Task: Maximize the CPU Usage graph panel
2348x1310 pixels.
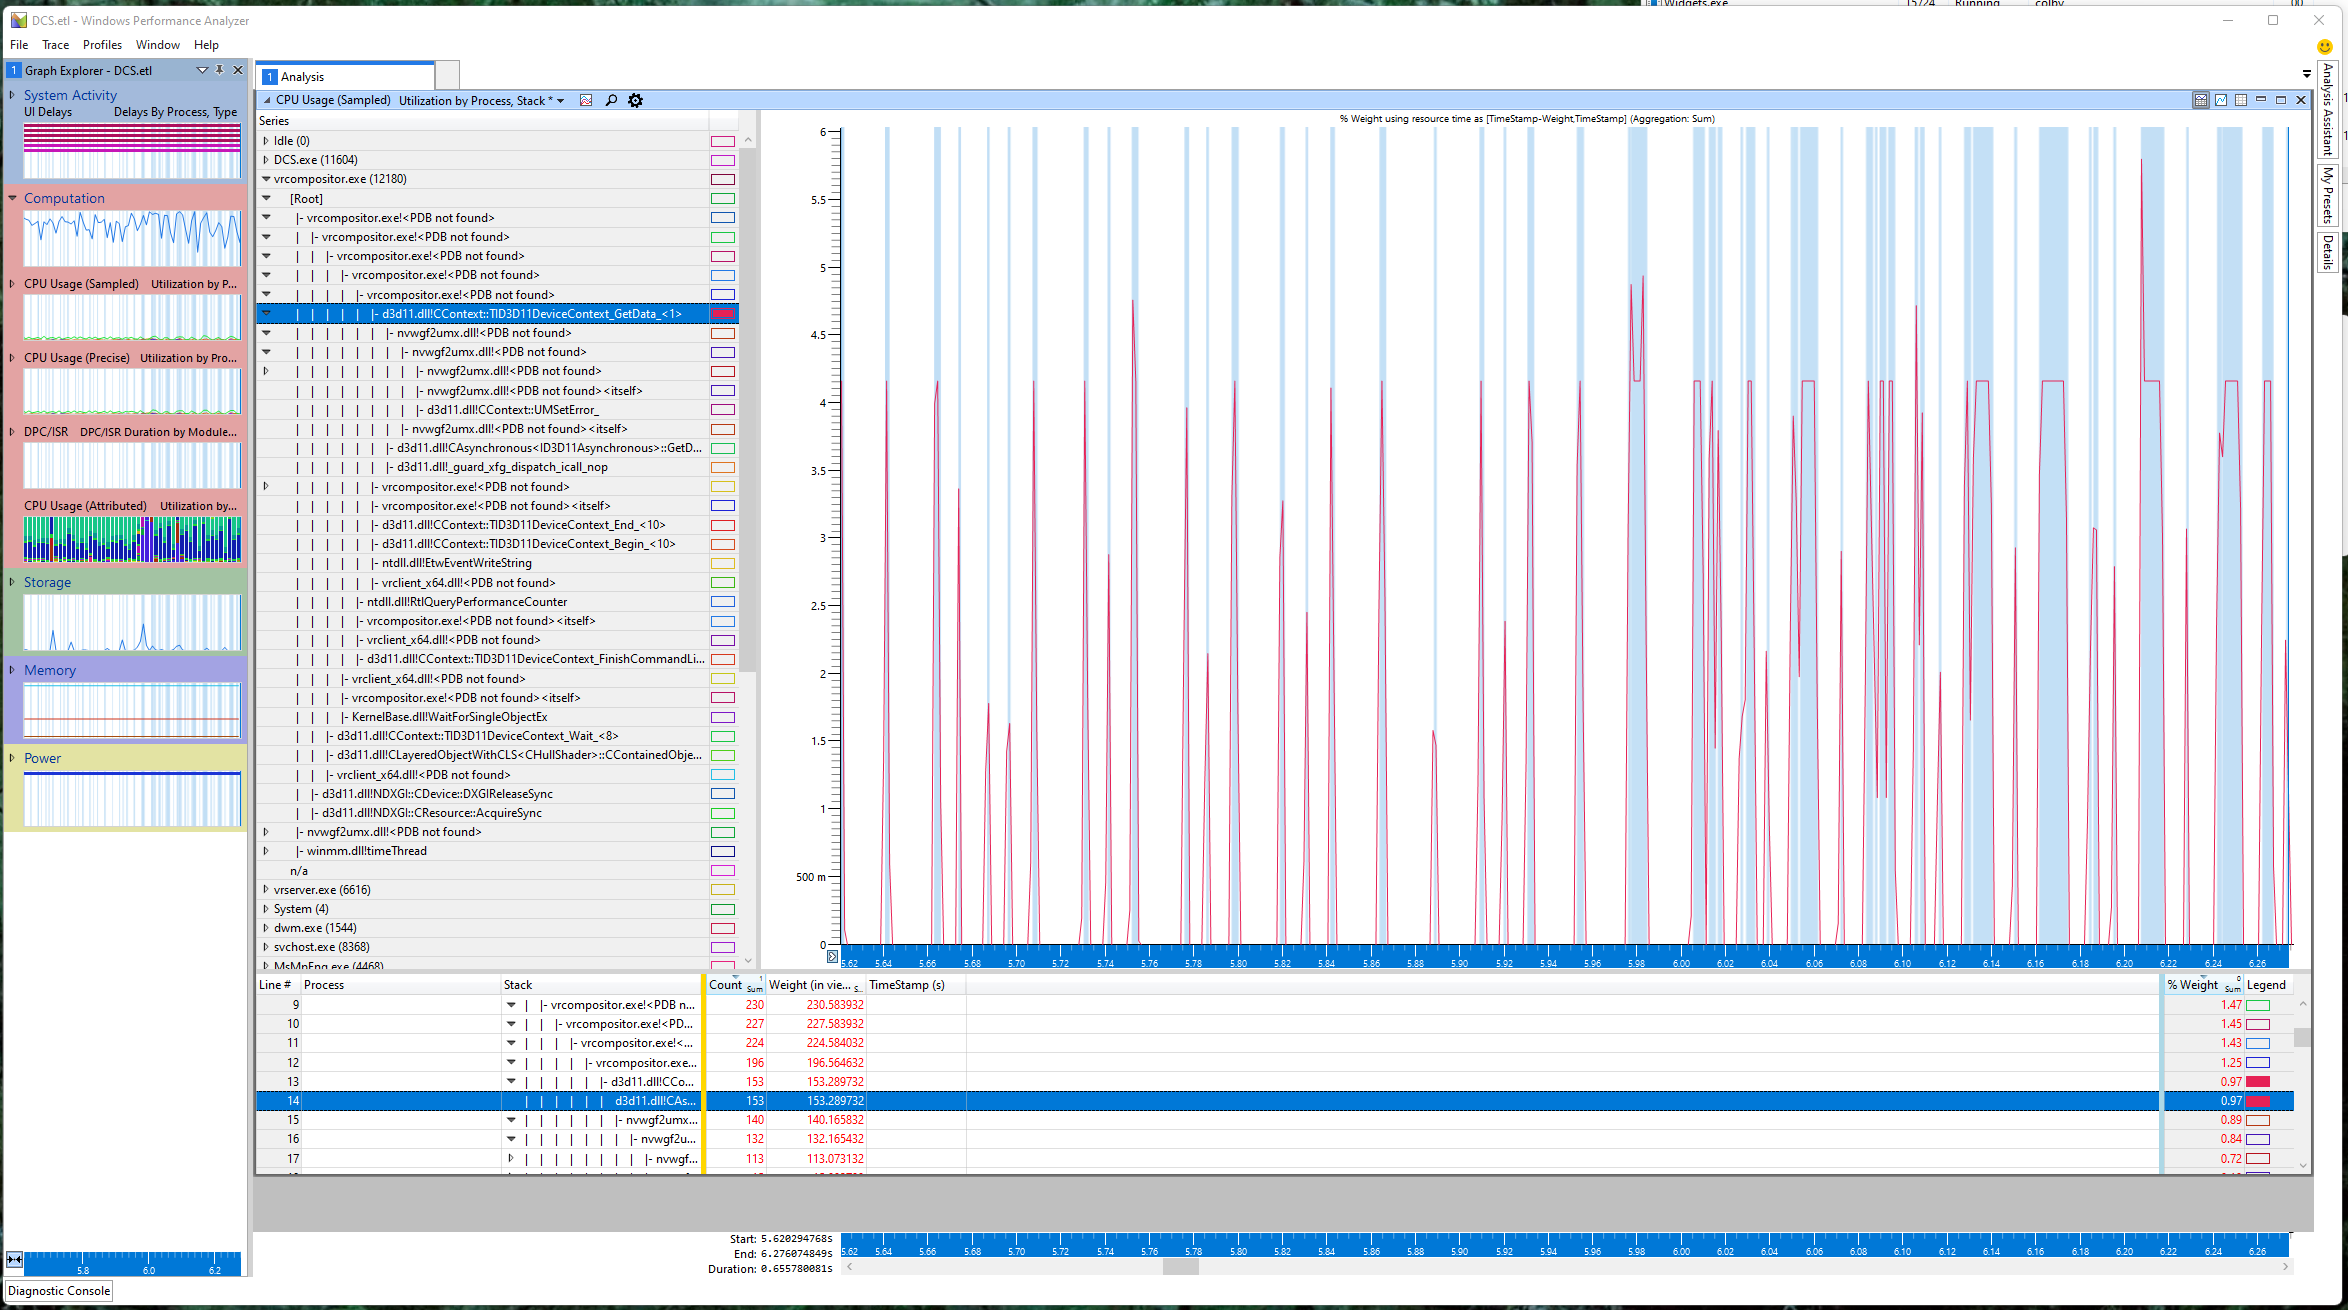Action: point(2281,100)
